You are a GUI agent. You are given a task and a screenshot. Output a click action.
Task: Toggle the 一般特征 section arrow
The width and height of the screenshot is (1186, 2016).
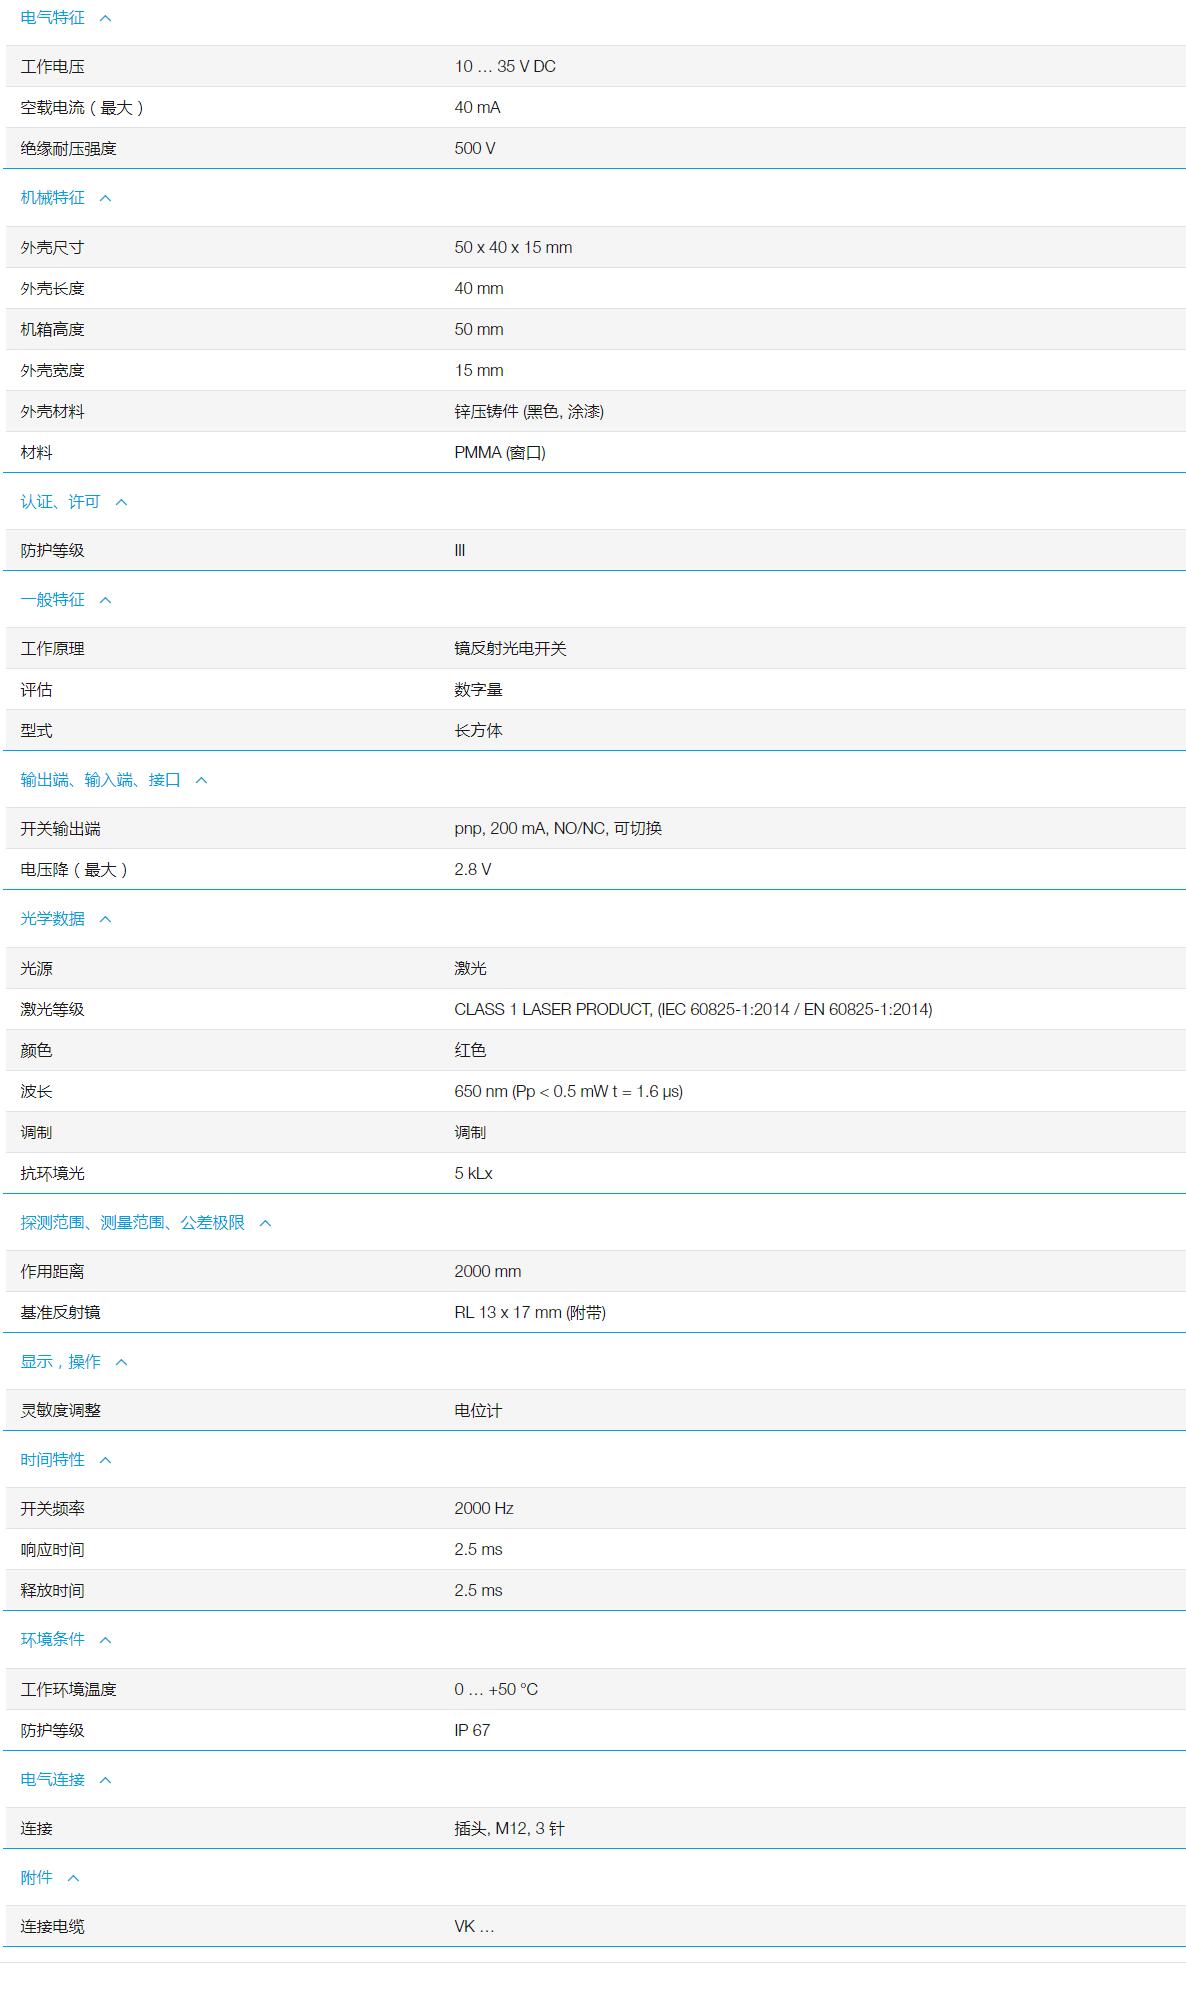point(105,600)
